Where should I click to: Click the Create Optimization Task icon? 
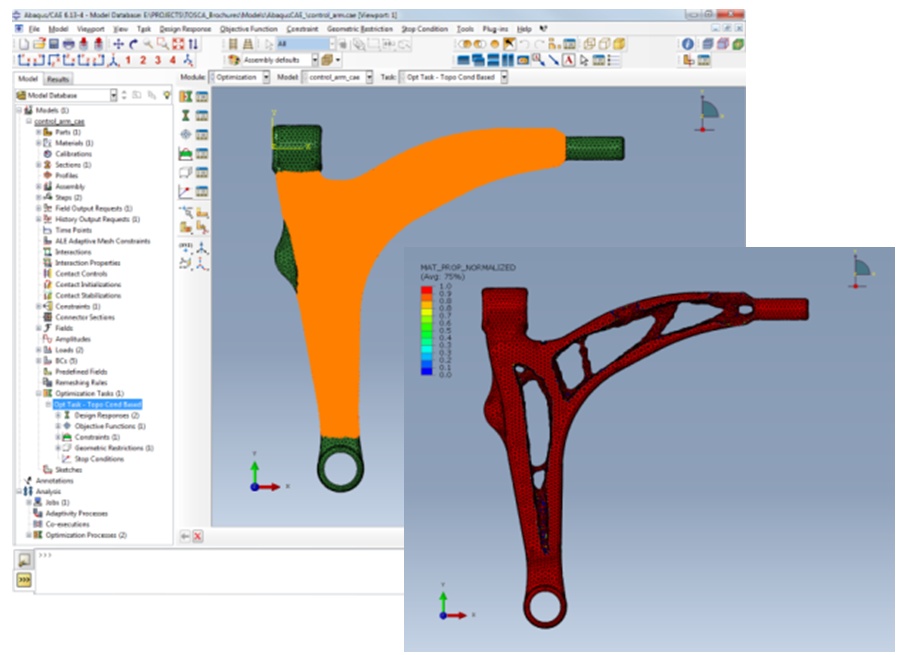point(186,97)
